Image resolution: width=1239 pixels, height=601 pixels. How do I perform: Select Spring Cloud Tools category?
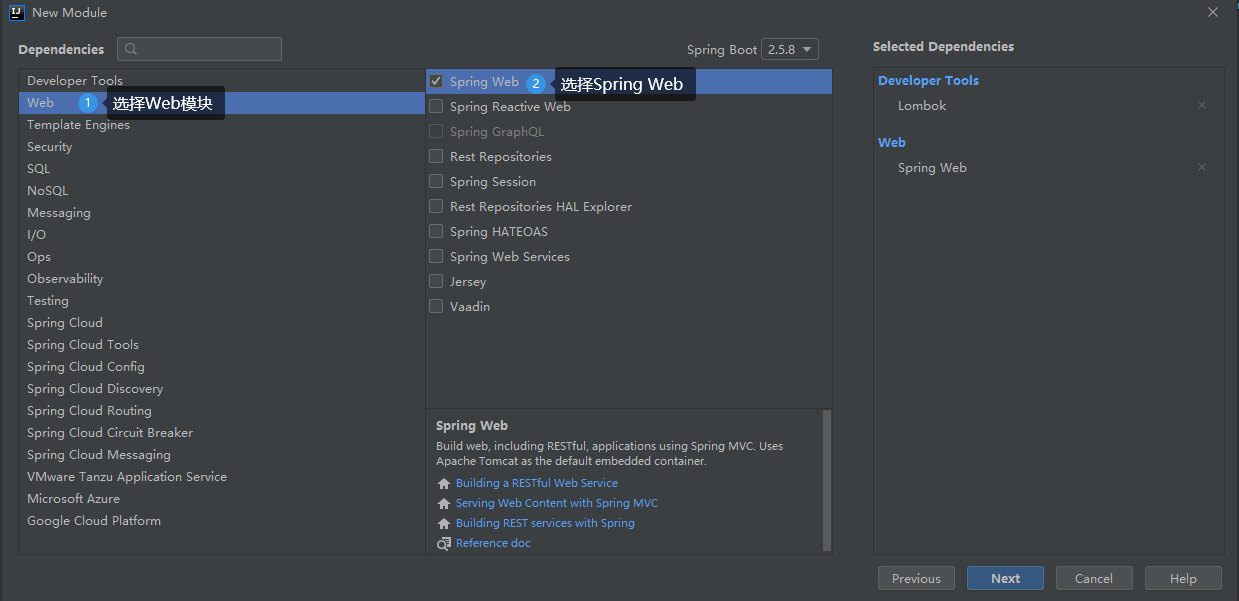(x=222, y=345)
